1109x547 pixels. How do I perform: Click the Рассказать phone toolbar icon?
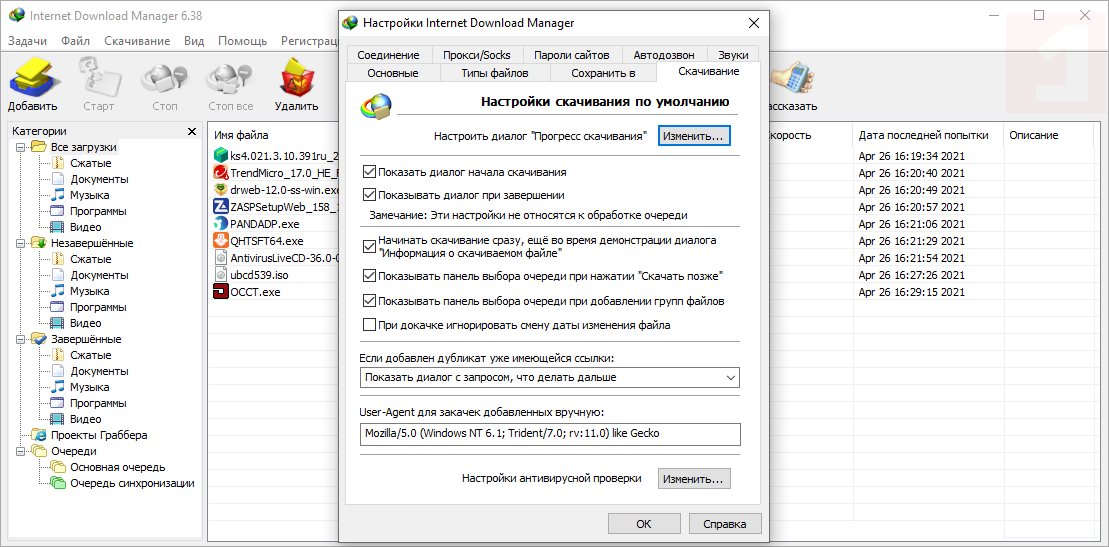tap(792, 79)
